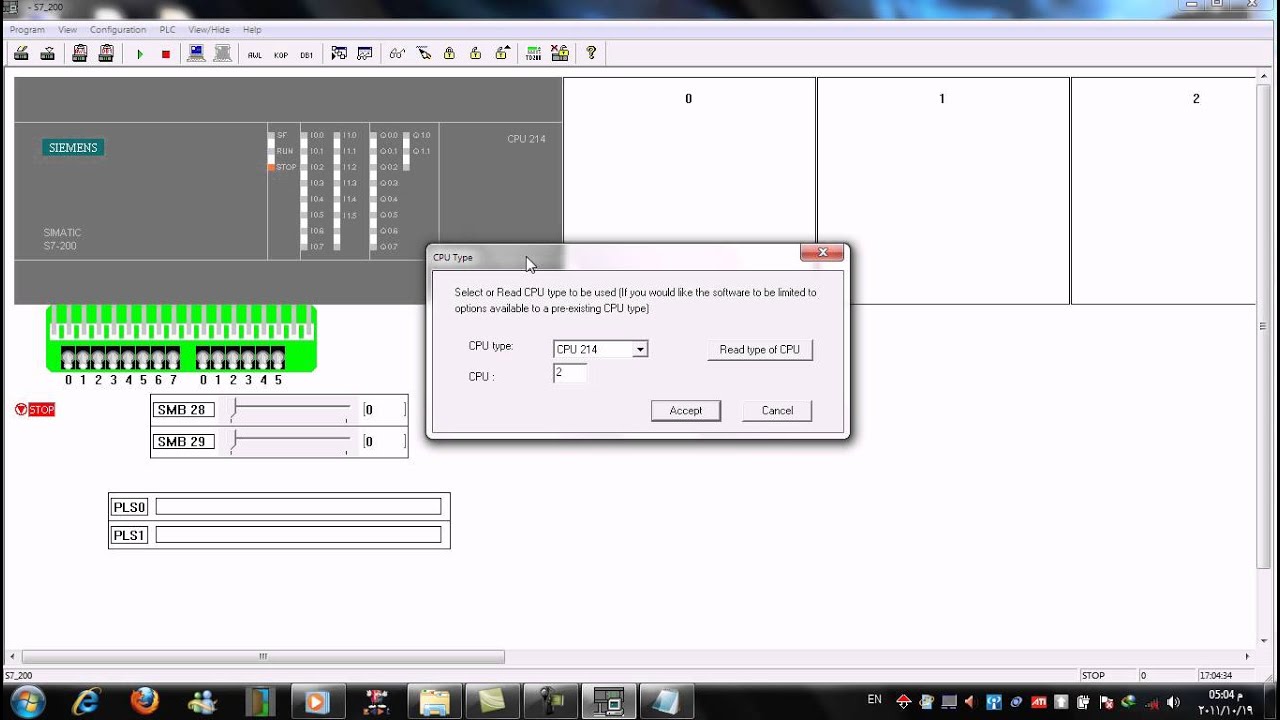Launch Internet Explorer from taskbar
Image resolution: width=1280 pixels, height=720 pixels.
[86, 701]
